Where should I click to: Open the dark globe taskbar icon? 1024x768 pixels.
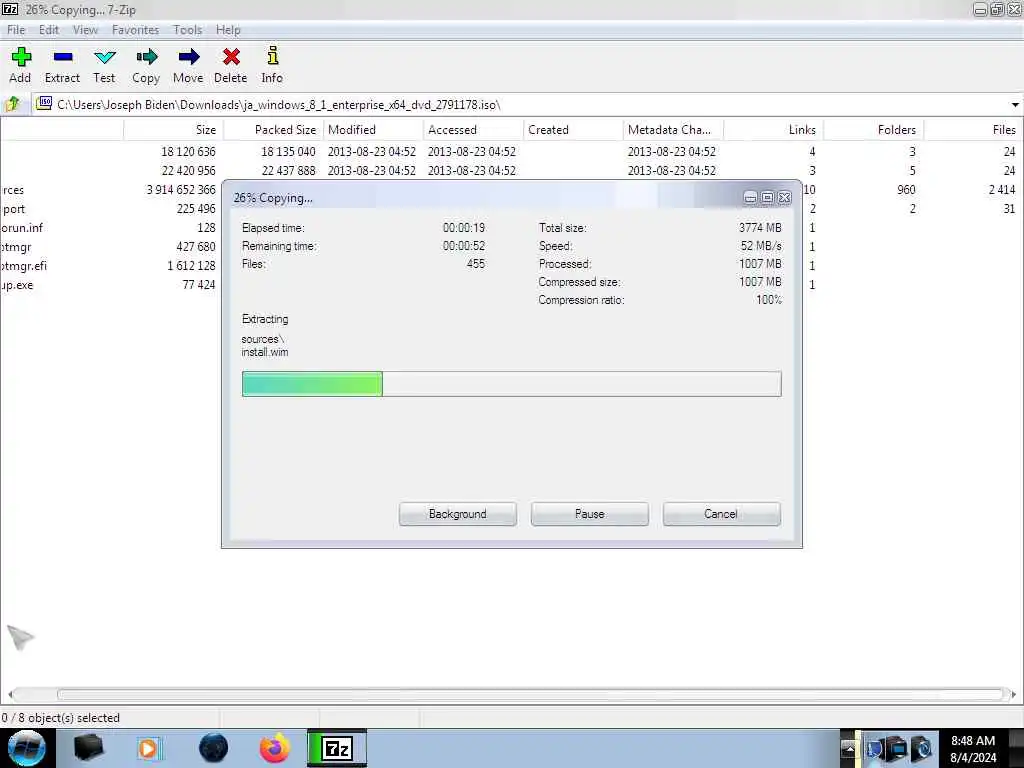click(x=213, y=748)
